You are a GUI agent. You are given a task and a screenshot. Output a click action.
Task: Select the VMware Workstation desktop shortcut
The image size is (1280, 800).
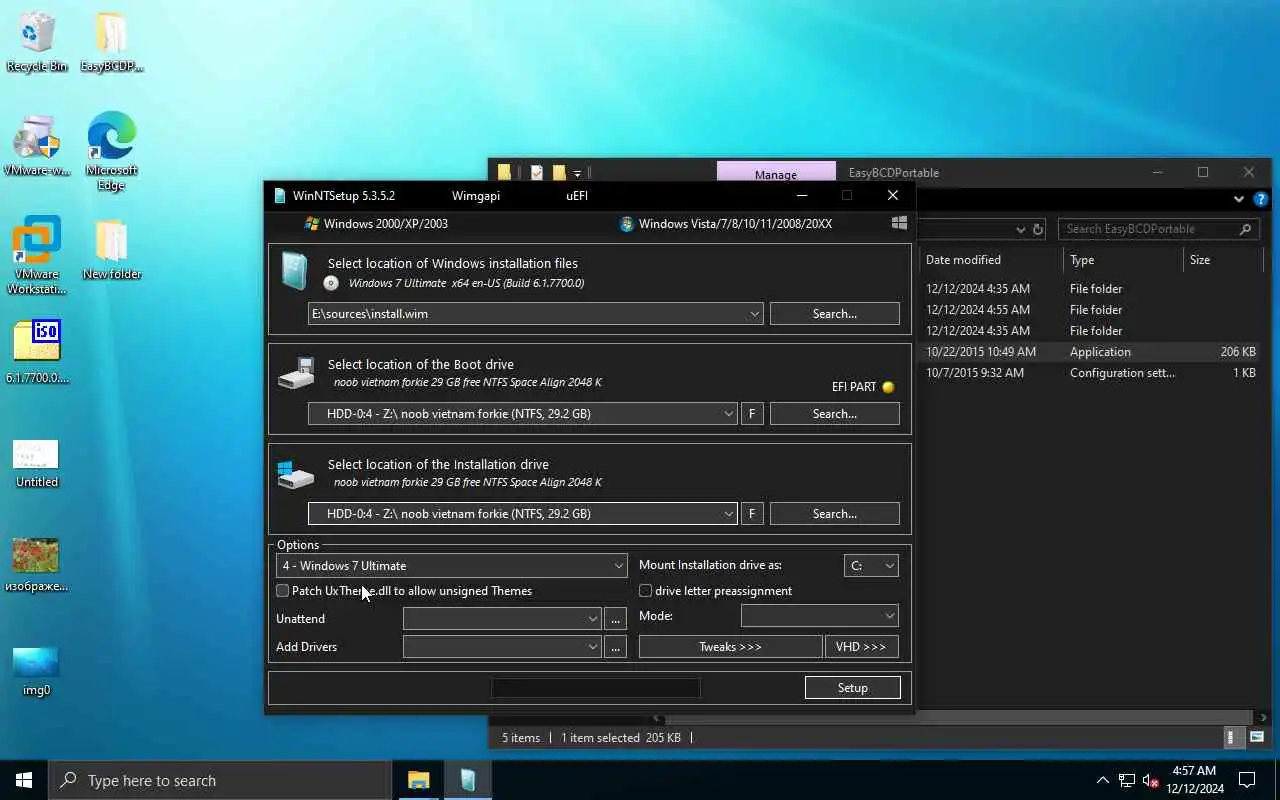pyautogui.click(x=37, y=256)
